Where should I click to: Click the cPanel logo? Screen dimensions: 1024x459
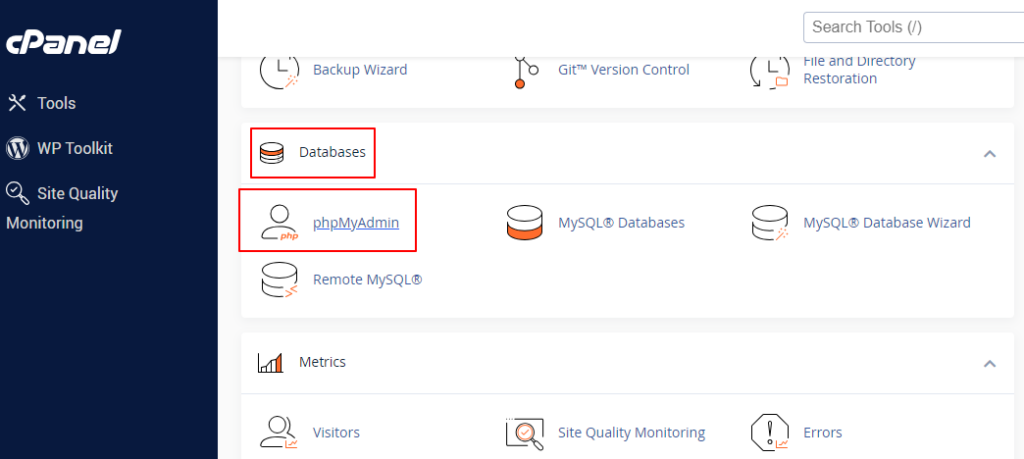[63, 43]
